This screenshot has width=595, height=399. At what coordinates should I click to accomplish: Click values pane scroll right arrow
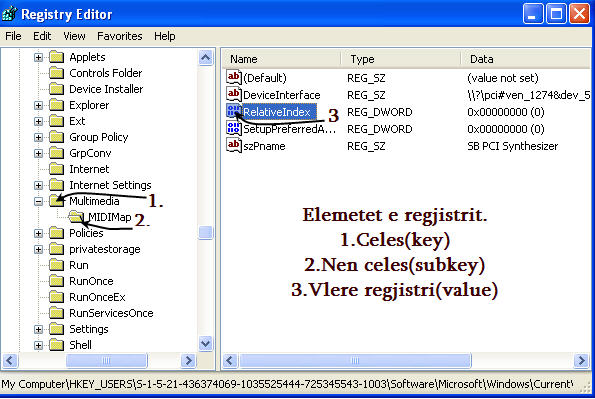581,360
